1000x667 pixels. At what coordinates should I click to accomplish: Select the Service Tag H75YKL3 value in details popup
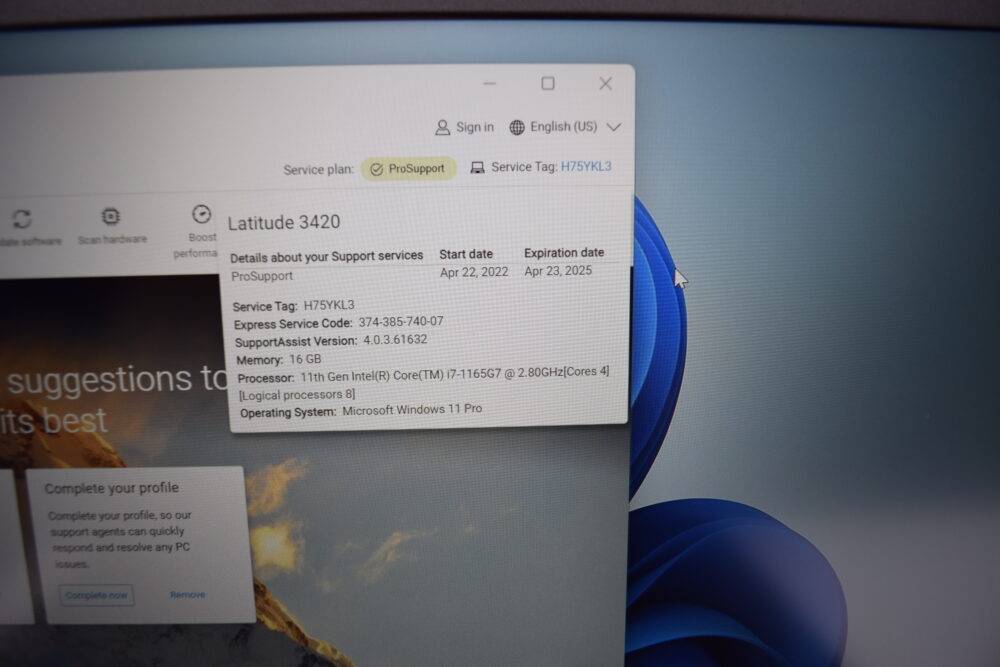tap(328, 305)
